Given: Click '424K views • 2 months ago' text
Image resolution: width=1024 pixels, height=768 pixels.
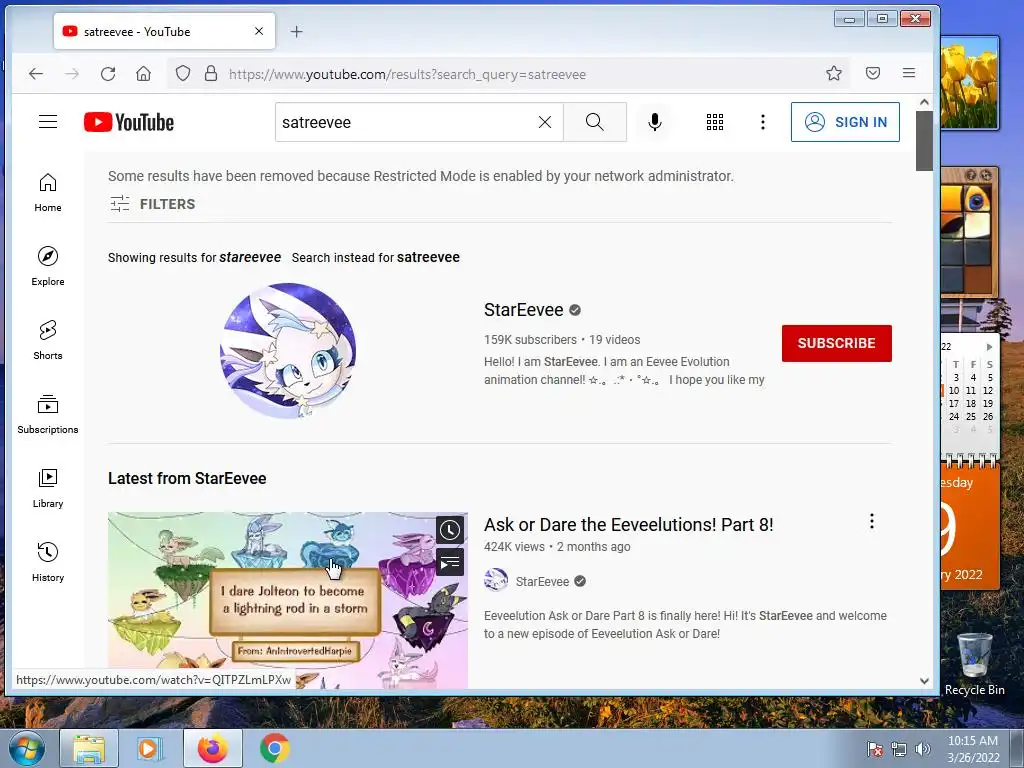Looking at the screenshot, I should [x=557, y=547].
